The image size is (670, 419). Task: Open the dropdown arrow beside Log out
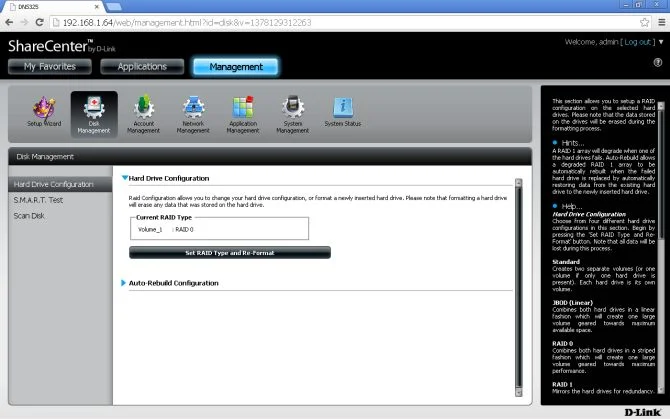[661, 42]
